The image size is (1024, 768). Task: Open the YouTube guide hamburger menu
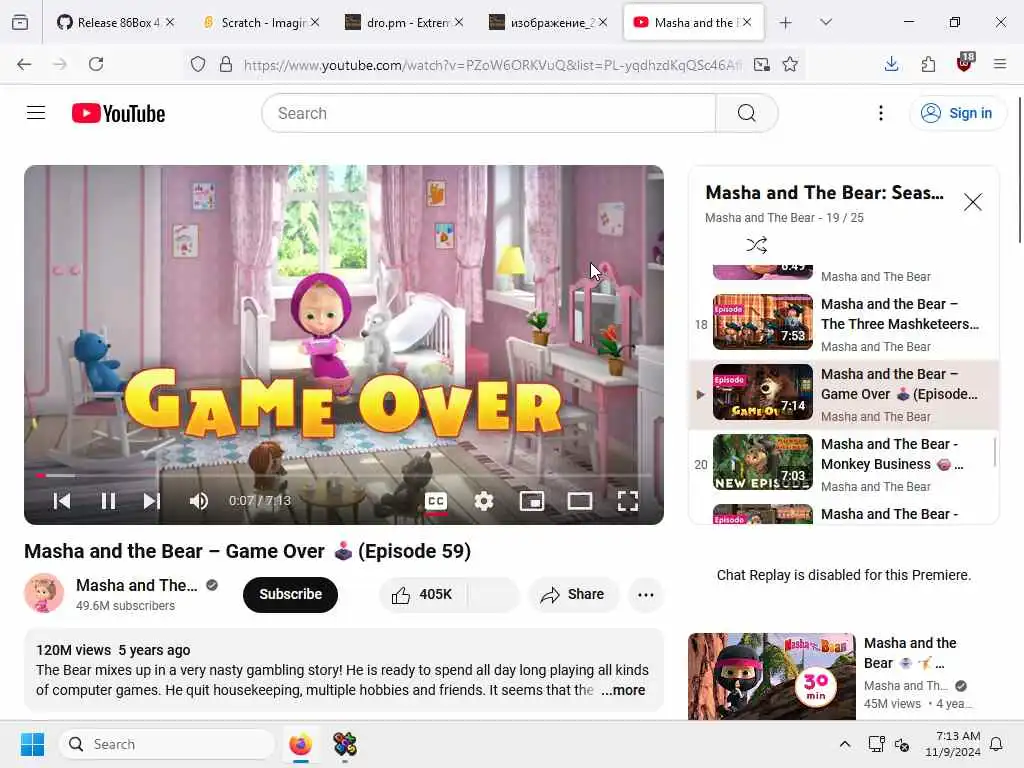click(x=36, y=113)
